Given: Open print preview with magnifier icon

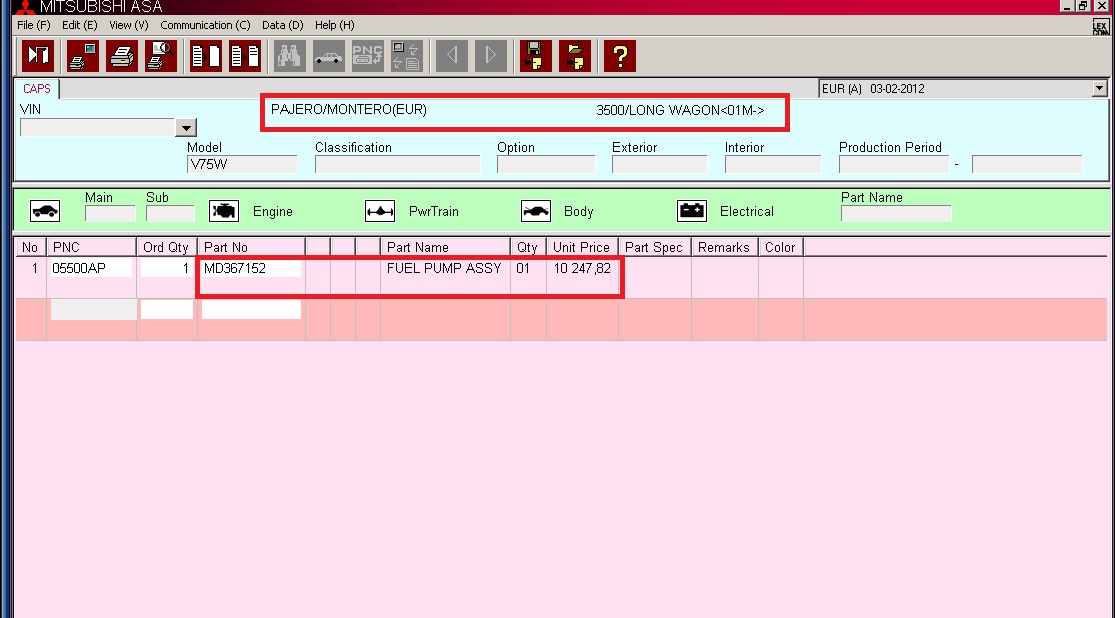Looking at the screenshot, I should pos(160,56).
